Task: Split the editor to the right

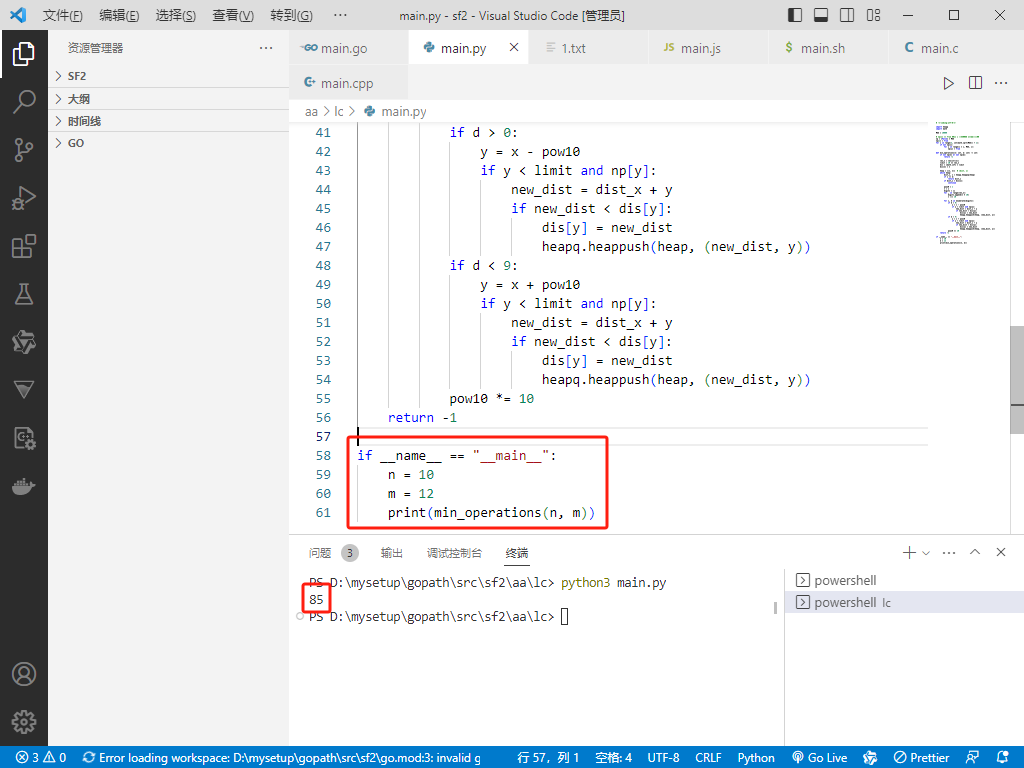Action: [x=975, y=83]
